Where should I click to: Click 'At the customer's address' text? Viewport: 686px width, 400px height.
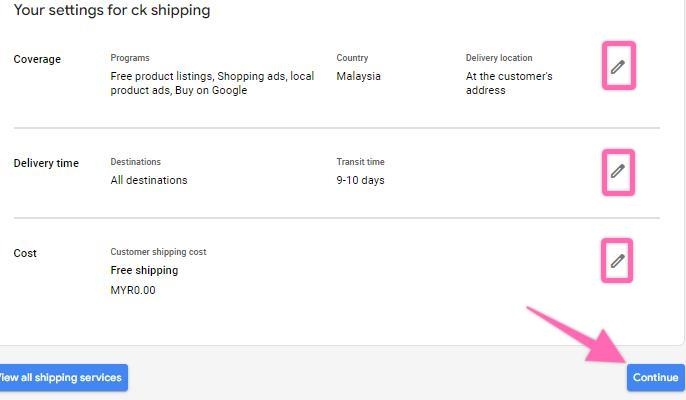coord(509,83)
